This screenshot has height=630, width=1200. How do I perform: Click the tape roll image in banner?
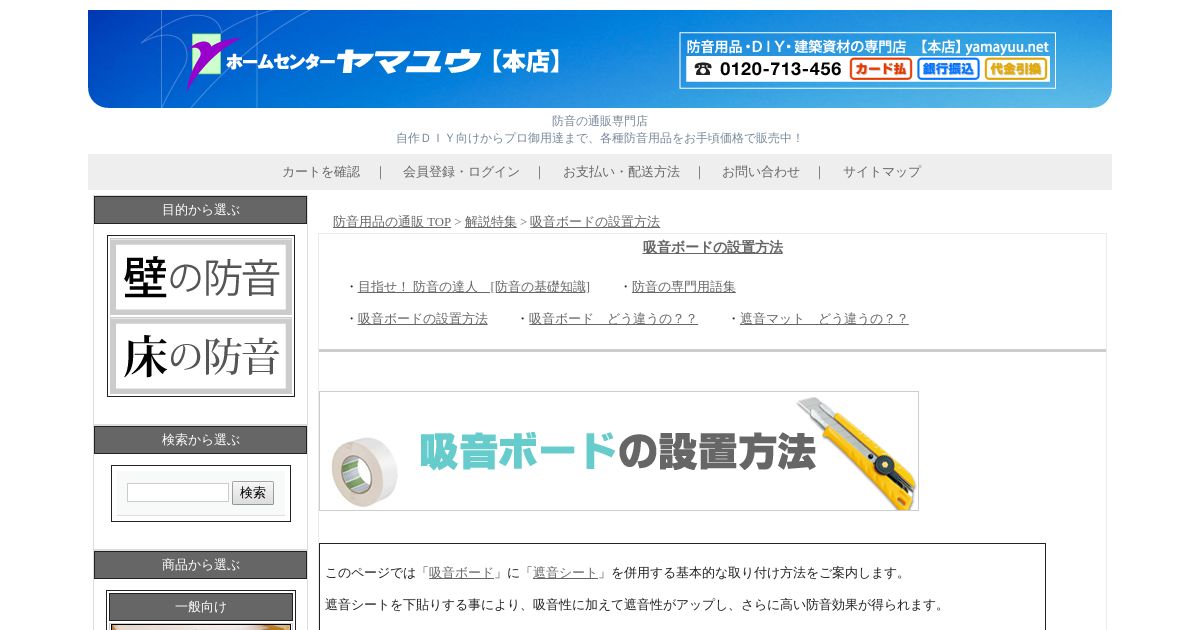(x=365, y=471)
